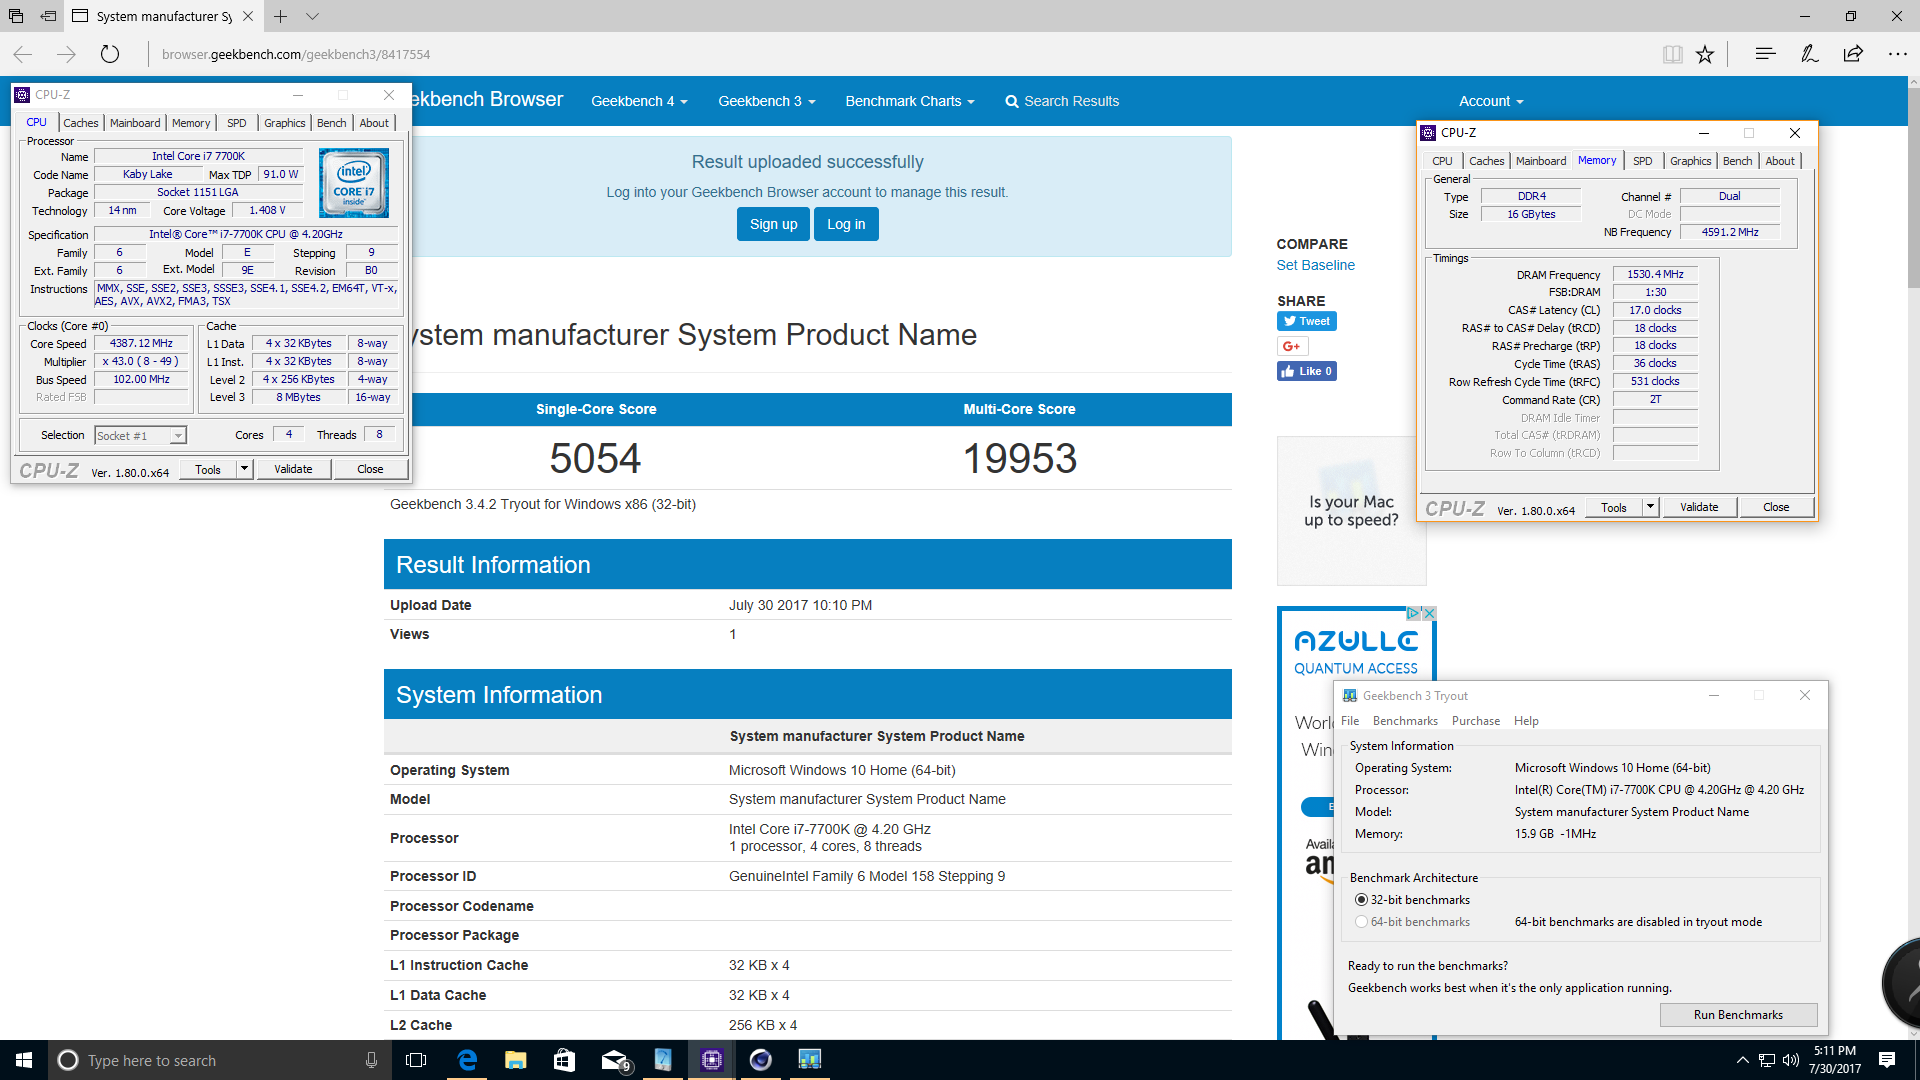Open the Help menu in Geekbench 3 Tryout
1920x1080 pixels.
point(1526,721)
